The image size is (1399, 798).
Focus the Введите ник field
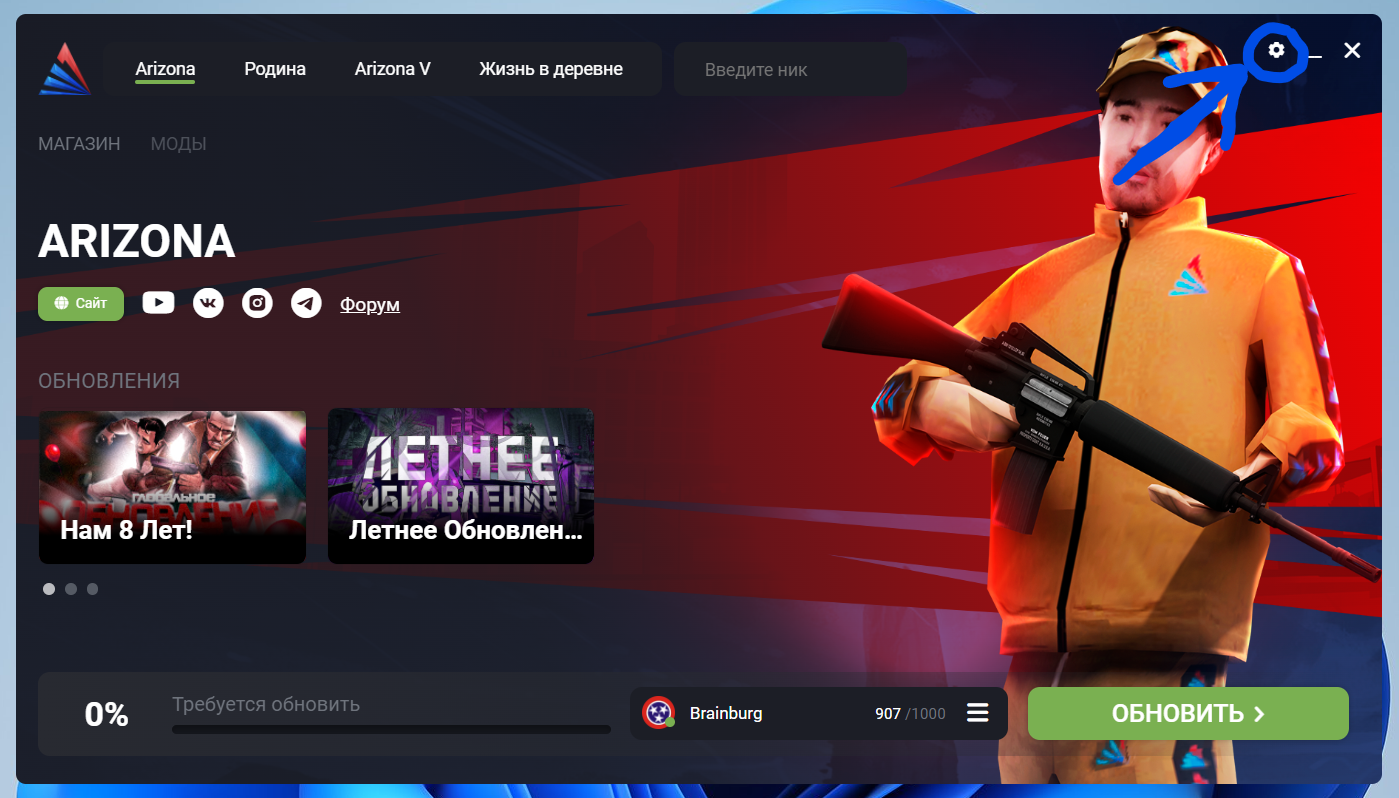coord(790,70)
